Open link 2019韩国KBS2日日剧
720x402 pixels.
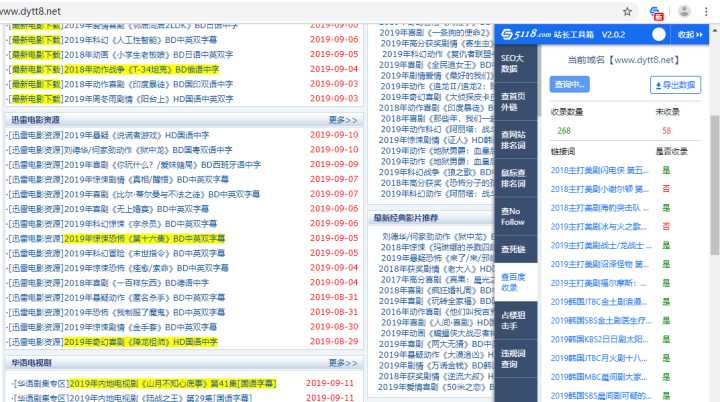[x=599, y=340]
